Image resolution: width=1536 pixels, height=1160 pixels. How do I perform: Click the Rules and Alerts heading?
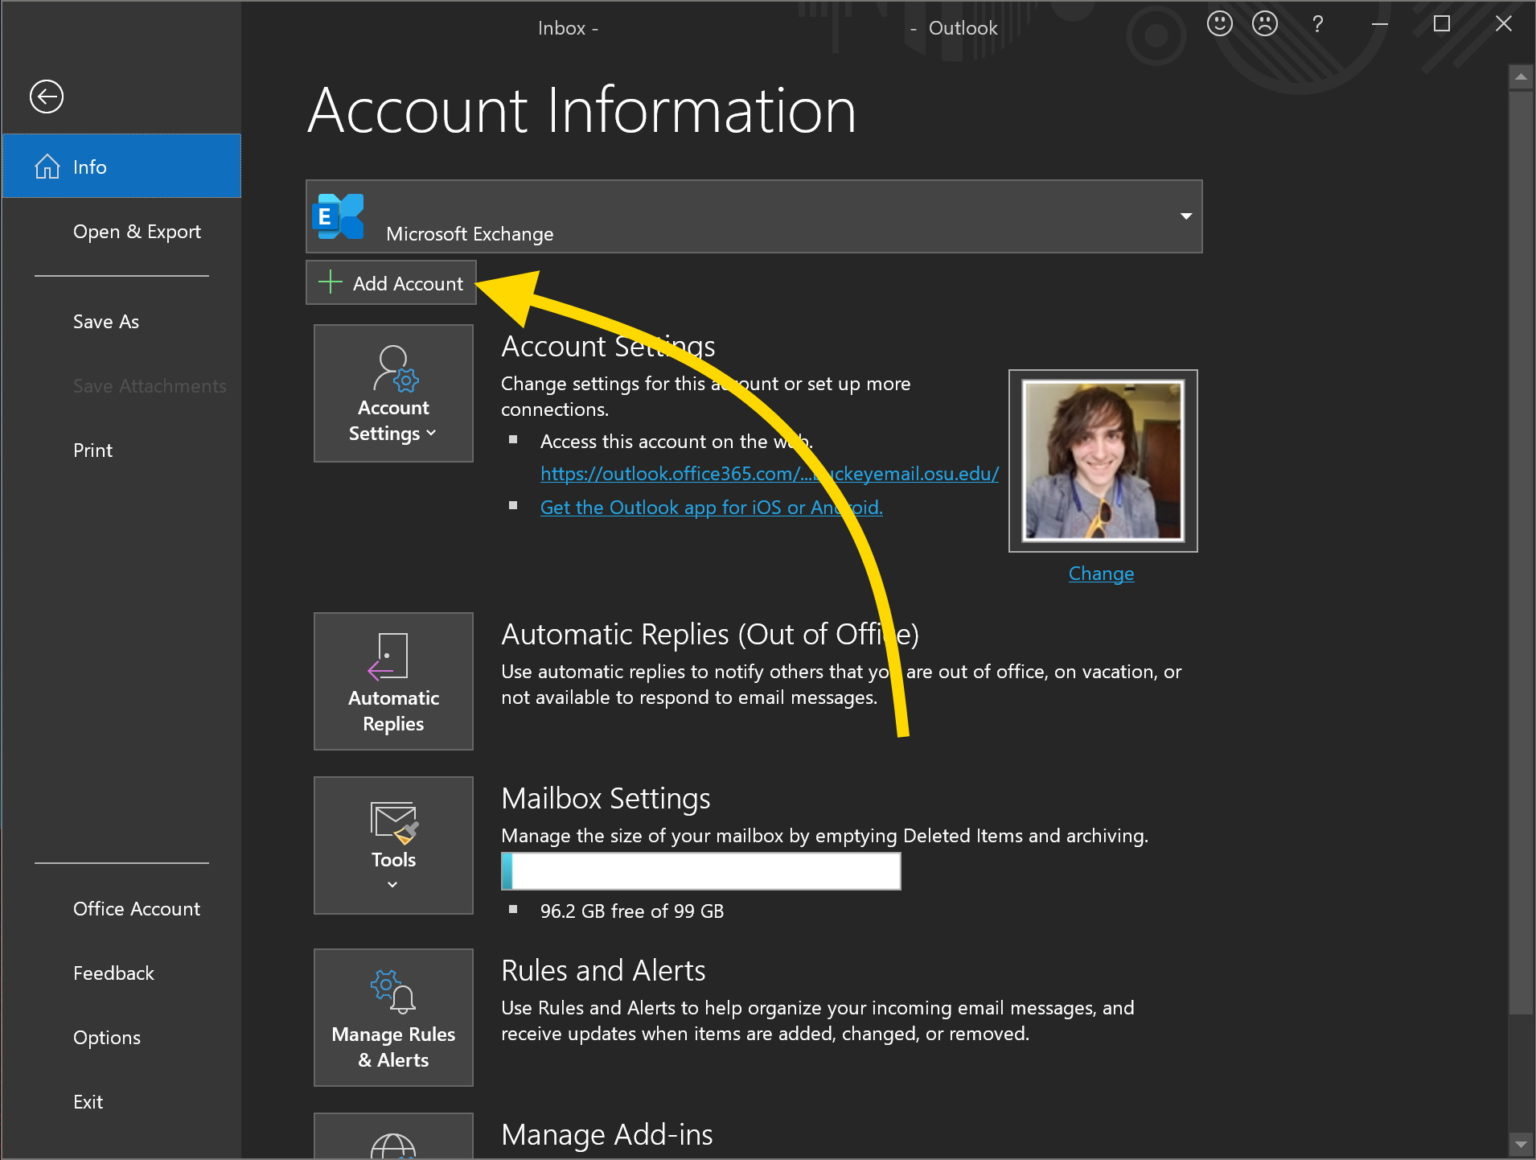click(x=603, y=970)
